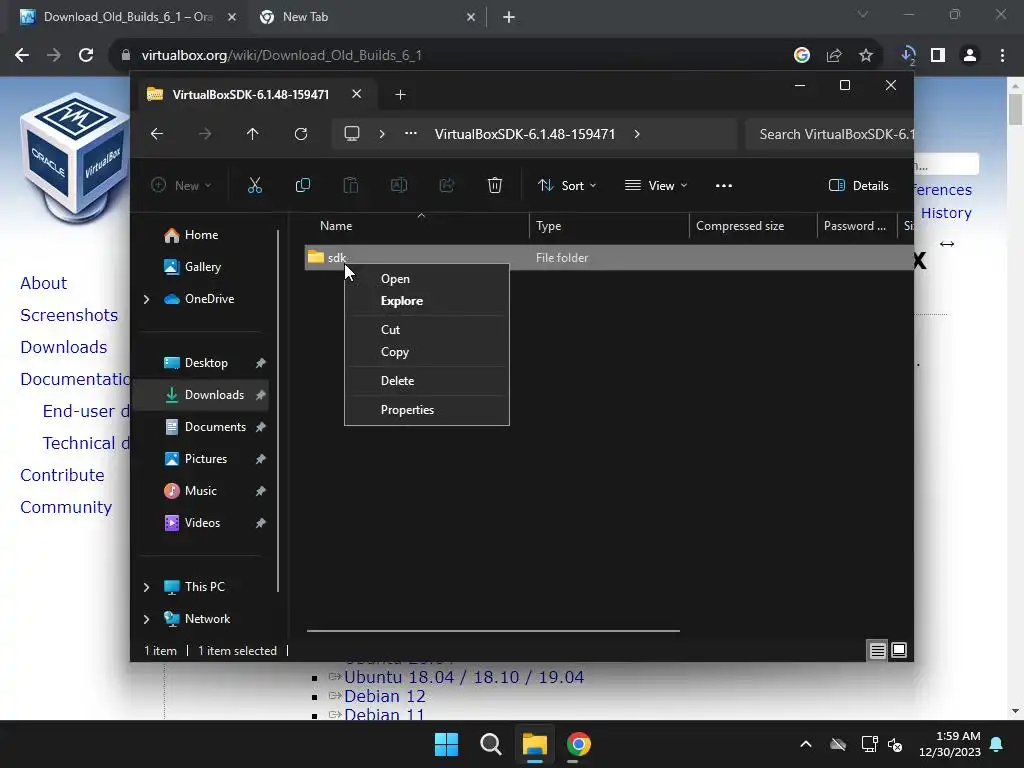
Task: Show hidden system tray icons
Action: 806,744
